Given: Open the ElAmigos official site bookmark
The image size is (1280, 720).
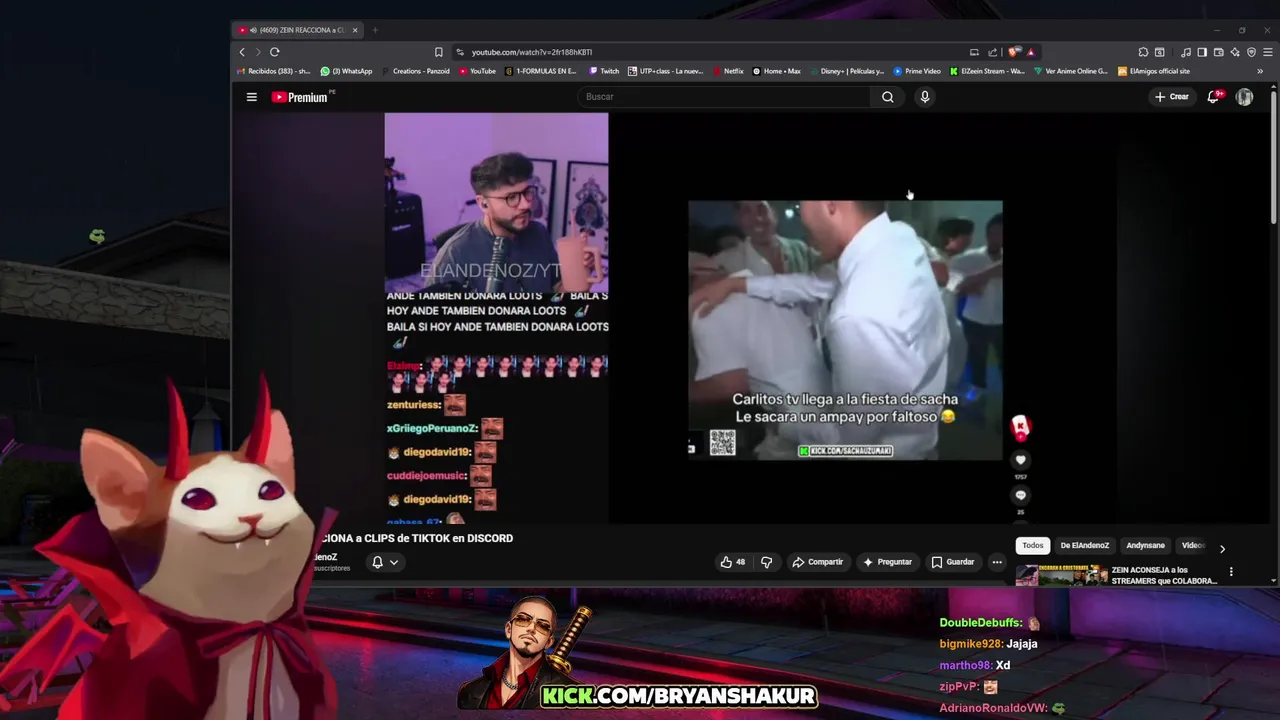Looking at the screenshot, I should pos(1154,71).
